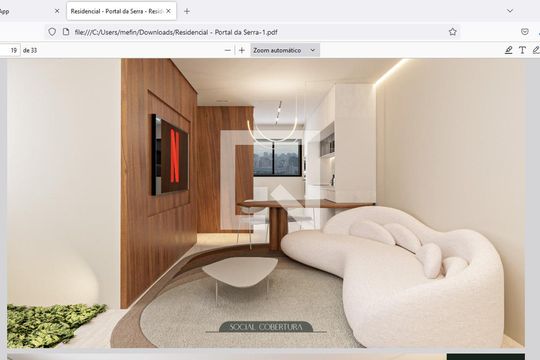Click the living room render PDF page image
This screenshot has width=540, height=360.
pyautogui.click(x=266, y=203)
